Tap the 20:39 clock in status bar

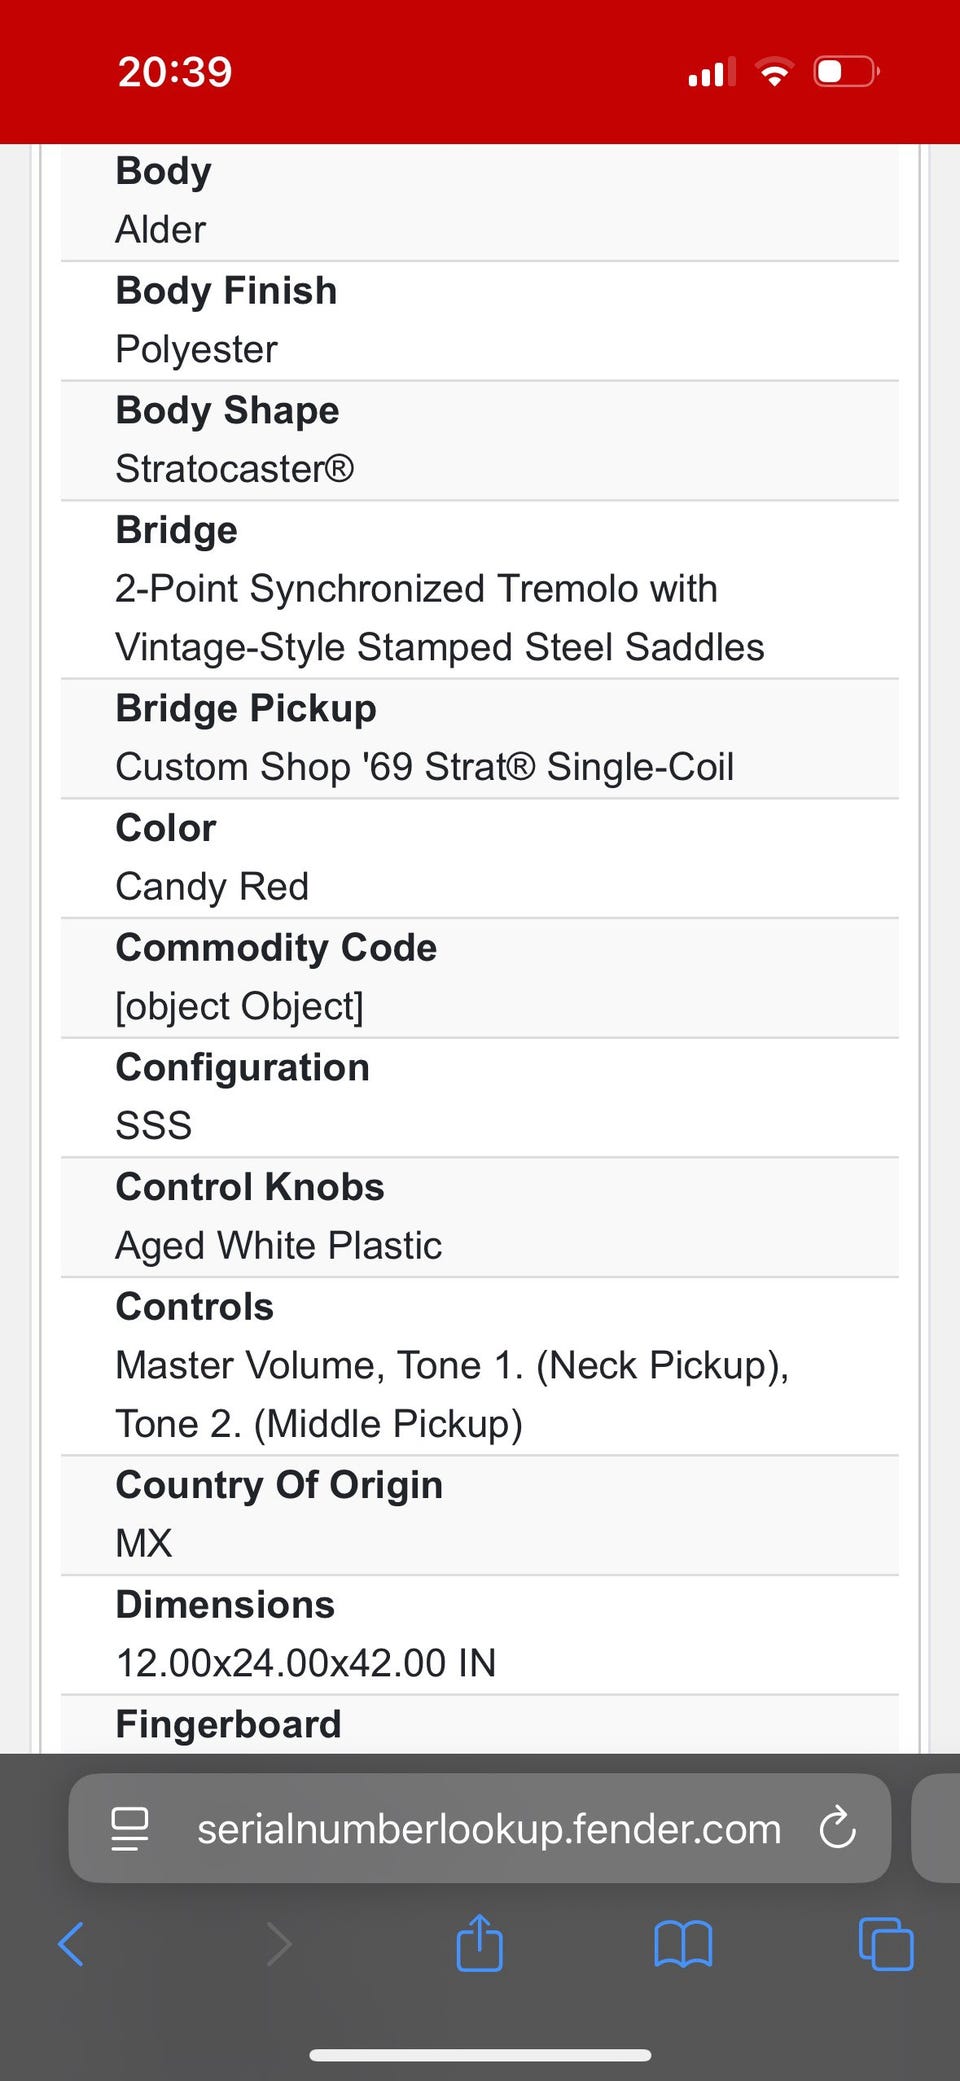point(175,72)
